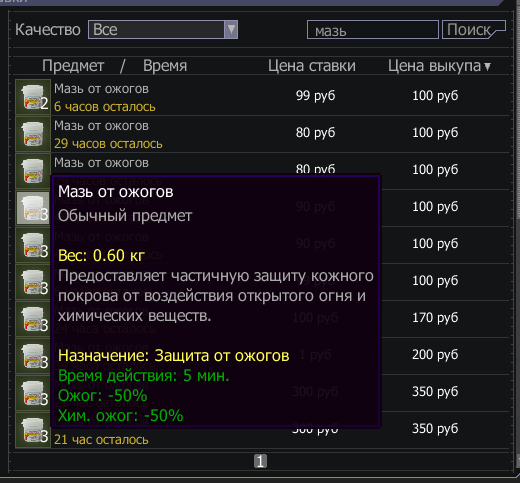Go to page 1 of results

(x=260, y=461)
